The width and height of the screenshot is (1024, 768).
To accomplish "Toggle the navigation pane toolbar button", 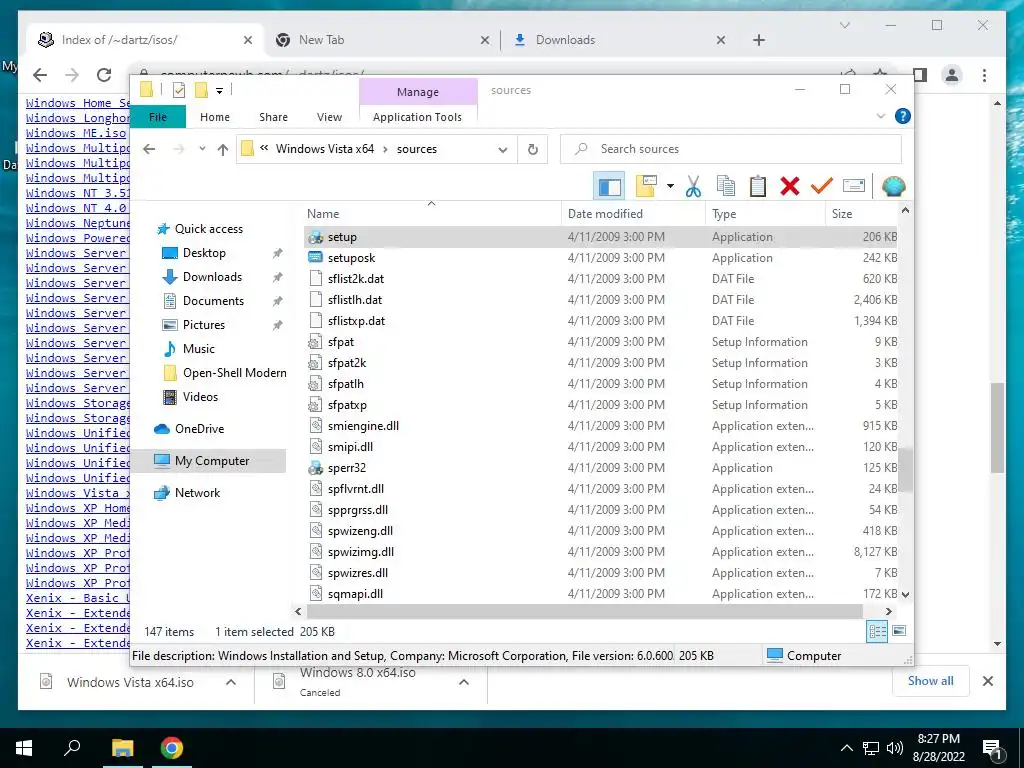I will tap(609, 187).
